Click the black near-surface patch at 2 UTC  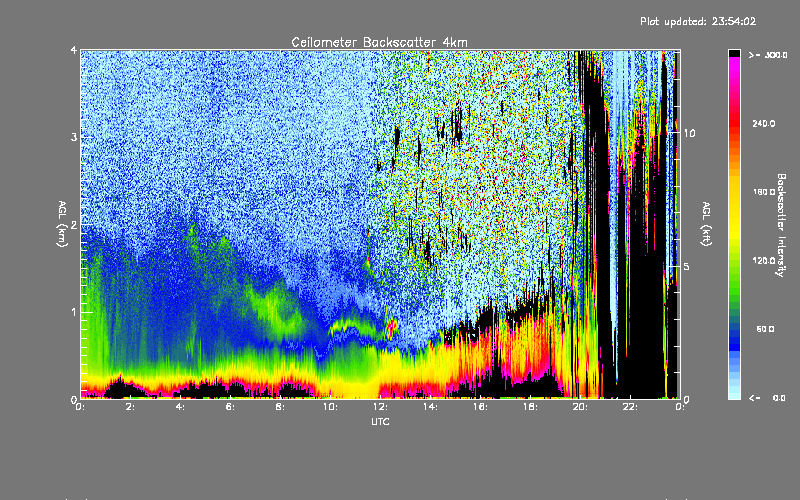tap(119, 389)
